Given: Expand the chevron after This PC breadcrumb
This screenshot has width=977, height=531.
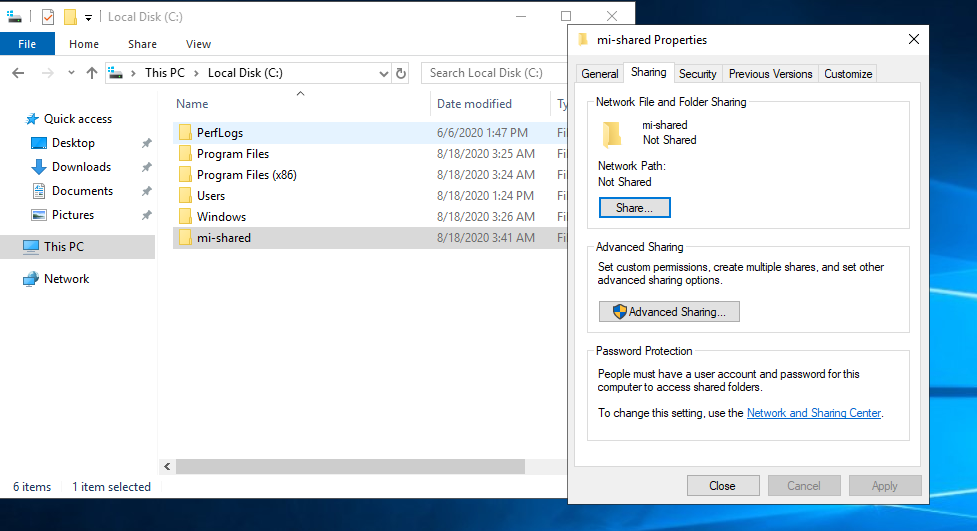Looking at the screenshot, I should 196,74.
